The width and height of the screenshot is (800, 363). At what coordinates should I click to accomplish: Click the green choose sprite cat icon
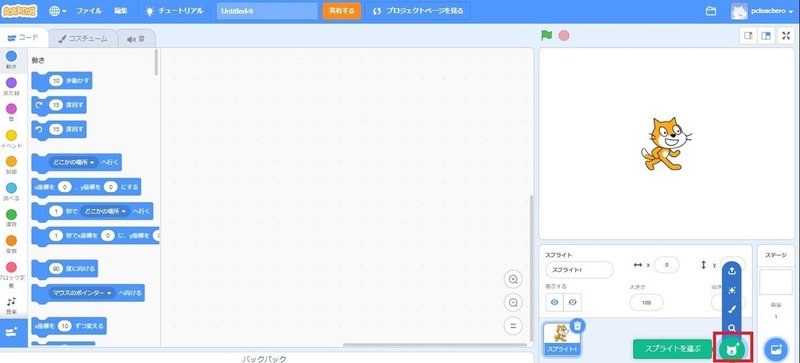pyautogui.click(x=732, y=349)
